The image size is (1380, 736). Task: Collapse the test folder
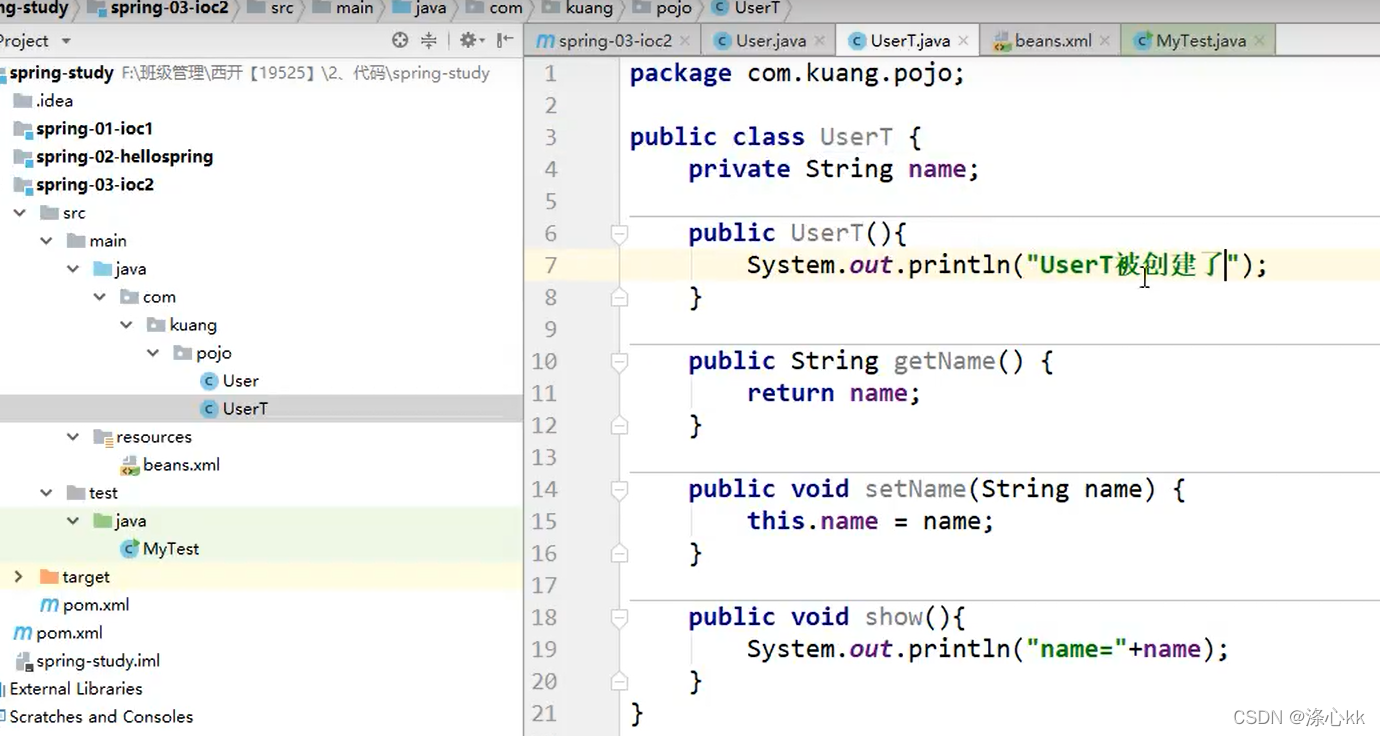coord(47,493)
